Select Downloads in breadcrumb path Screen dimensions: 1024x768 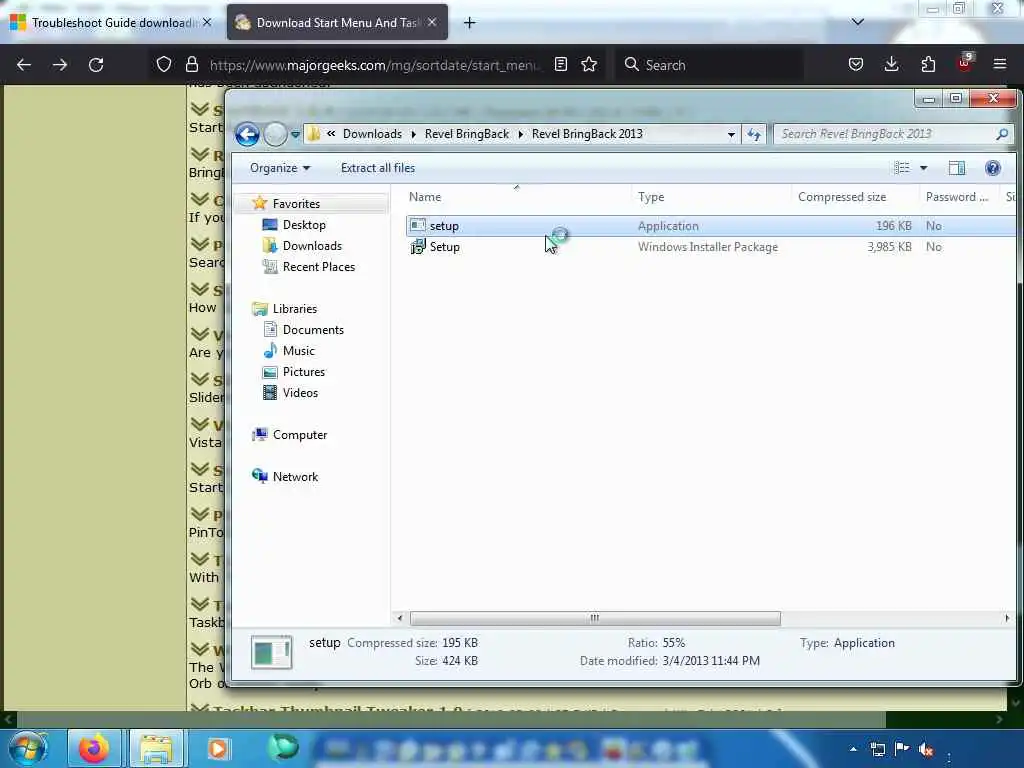click(372, 134)
